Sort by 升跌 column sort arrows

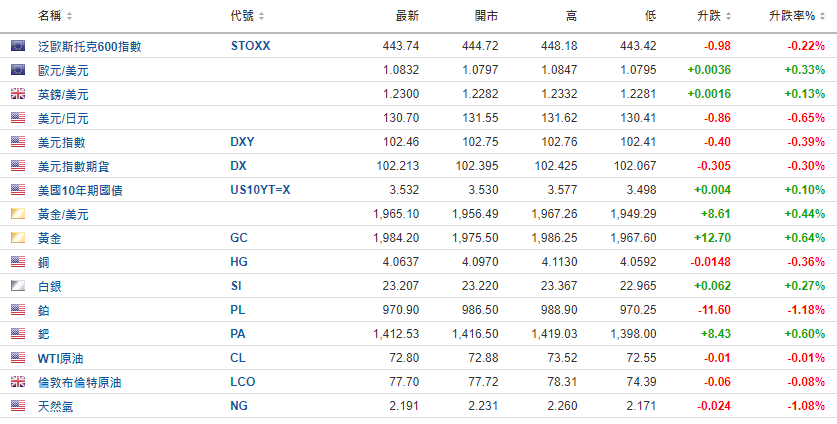tap(729, 17)
